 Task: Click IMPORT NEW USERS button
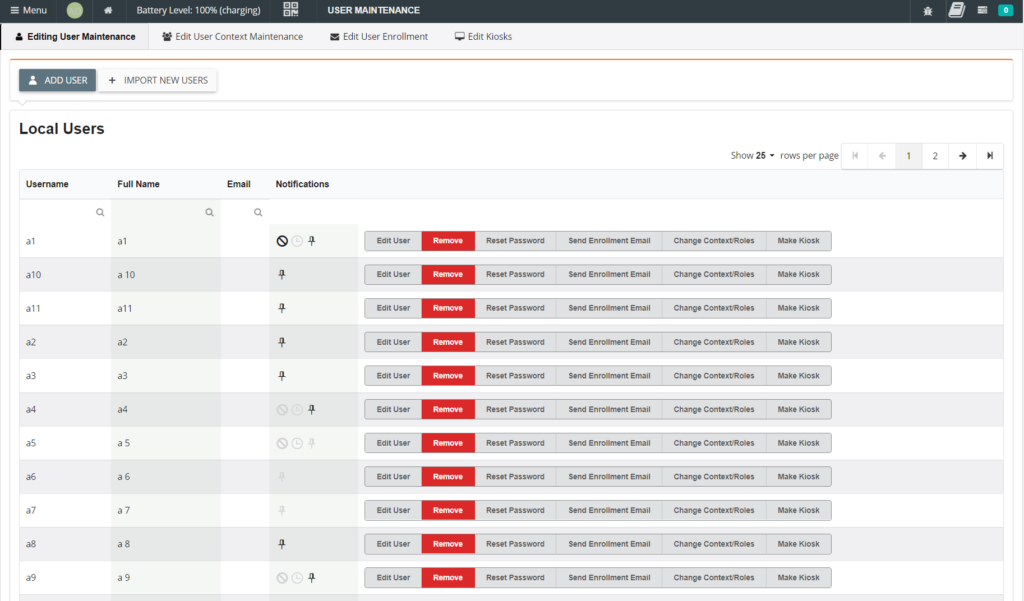(157, 80)
